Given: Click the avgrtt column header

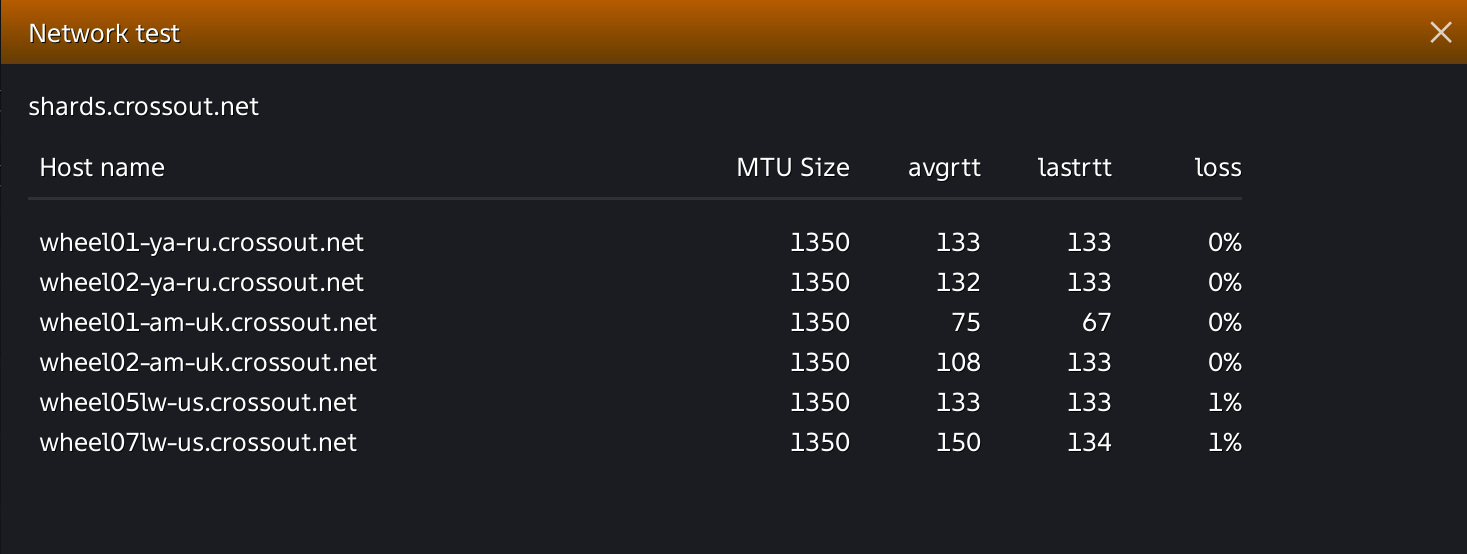Looking at the screenshot, I should [945, 168].
